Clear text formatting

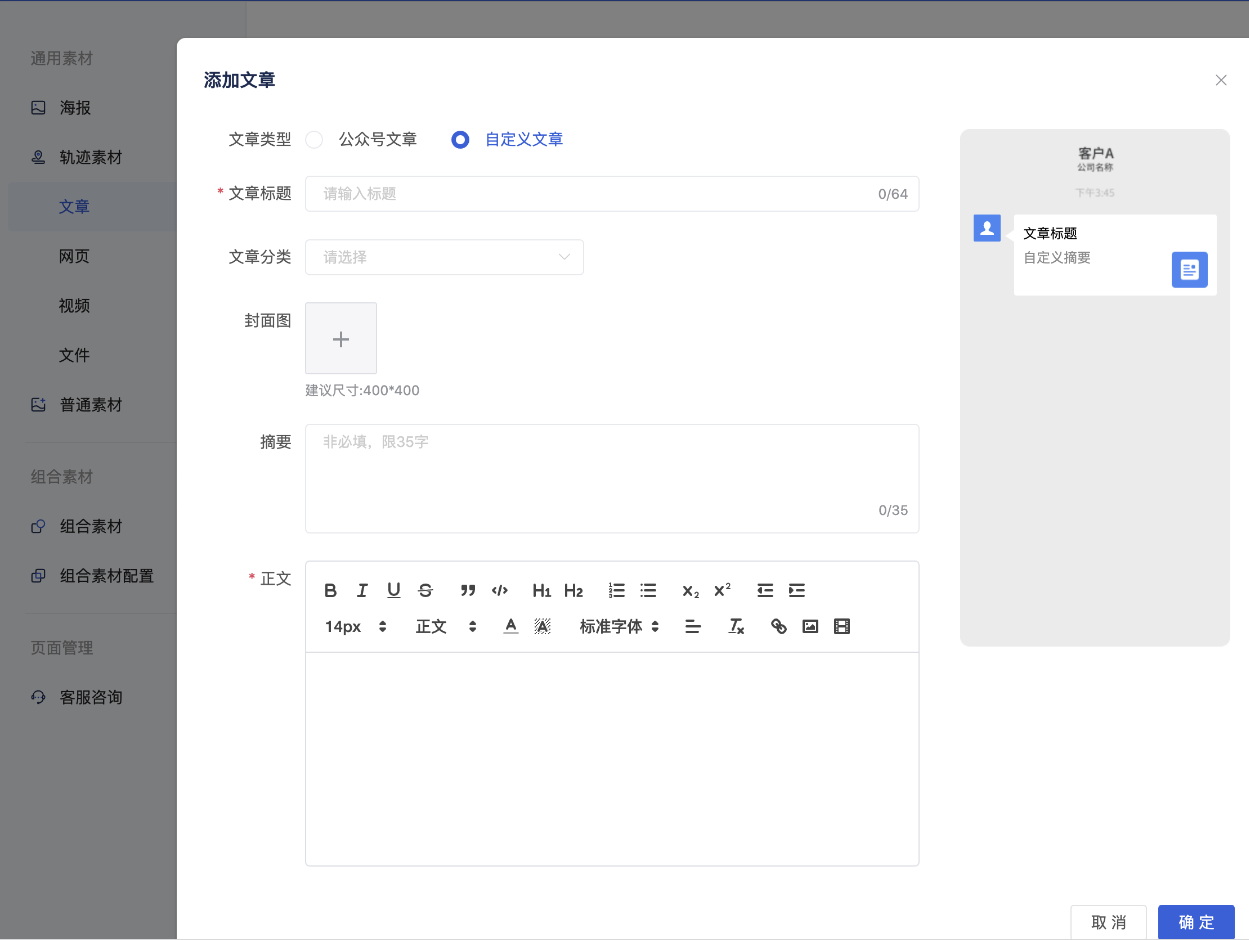(736, 626)
